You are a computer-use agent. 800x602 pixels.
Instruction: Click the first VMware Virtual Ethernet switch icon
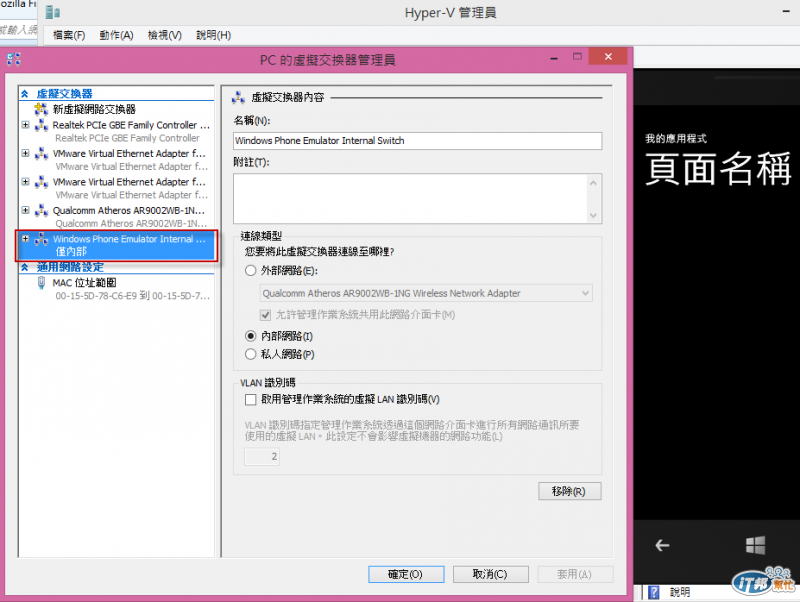41,153
